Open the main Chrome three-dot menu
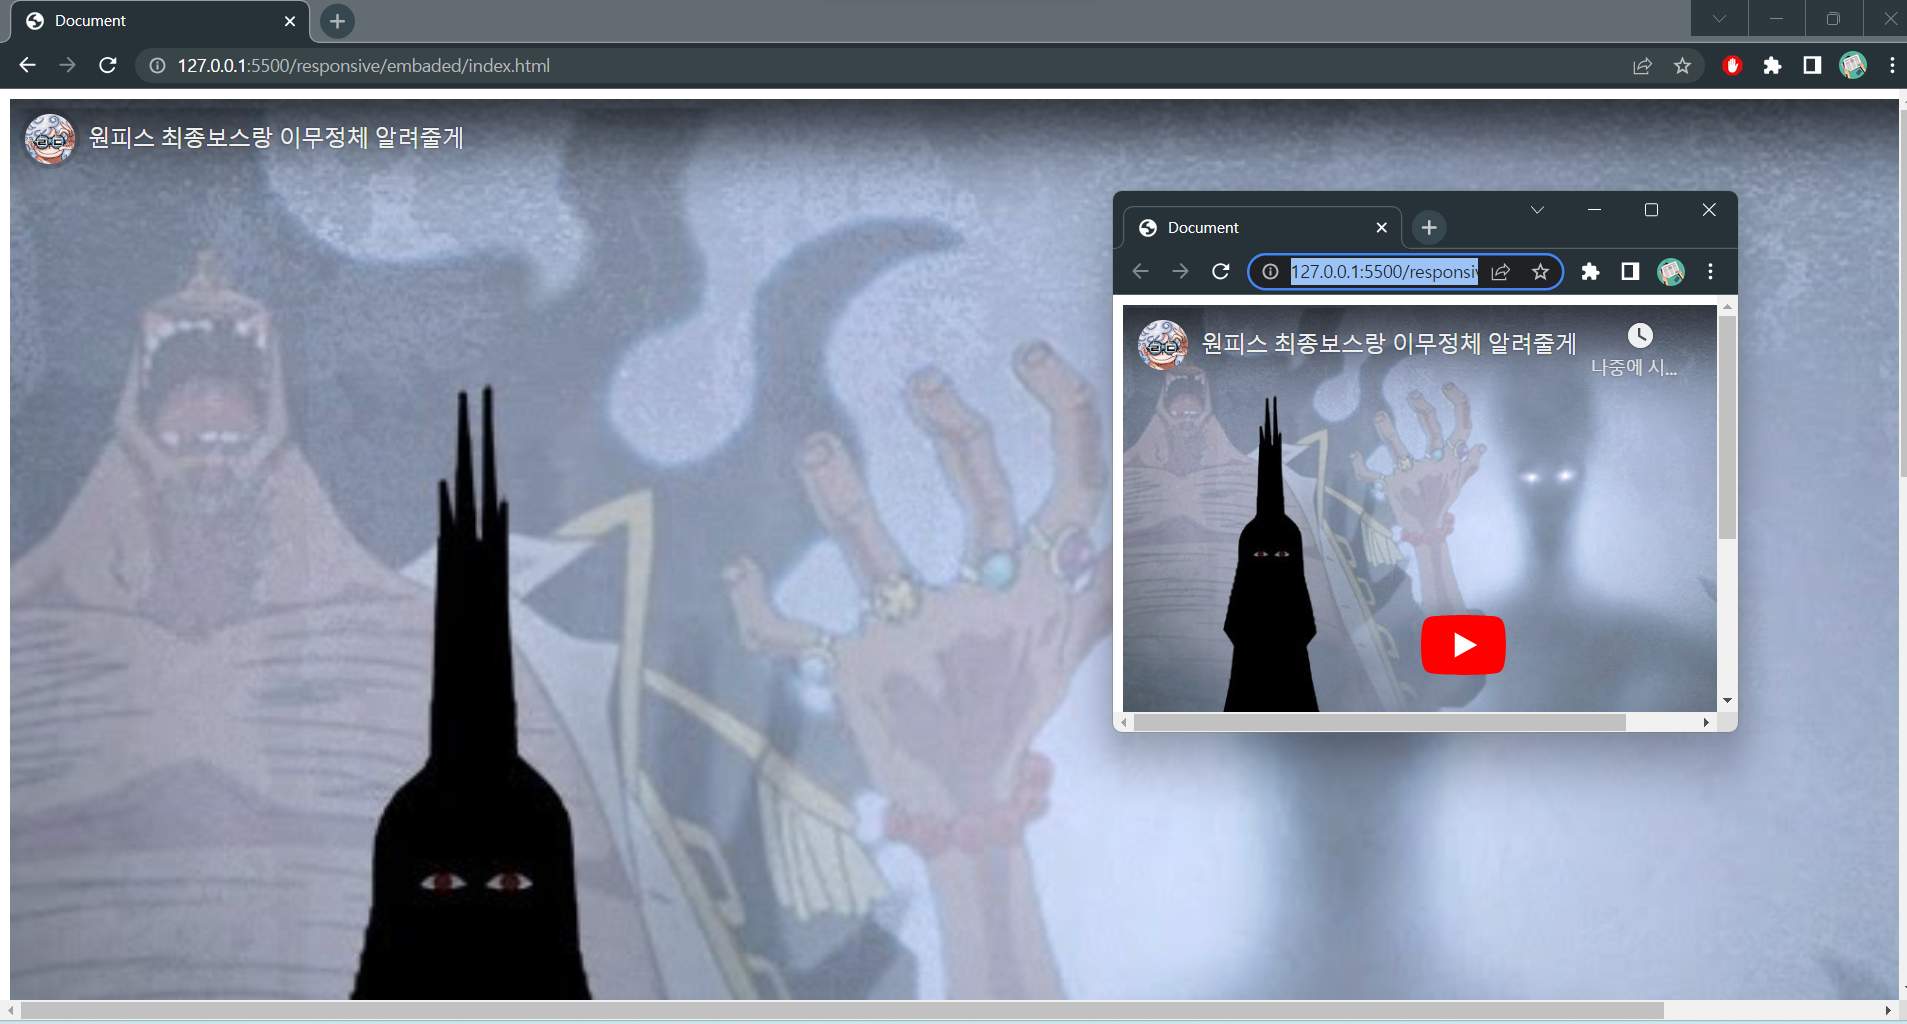 pos(1892,65)
